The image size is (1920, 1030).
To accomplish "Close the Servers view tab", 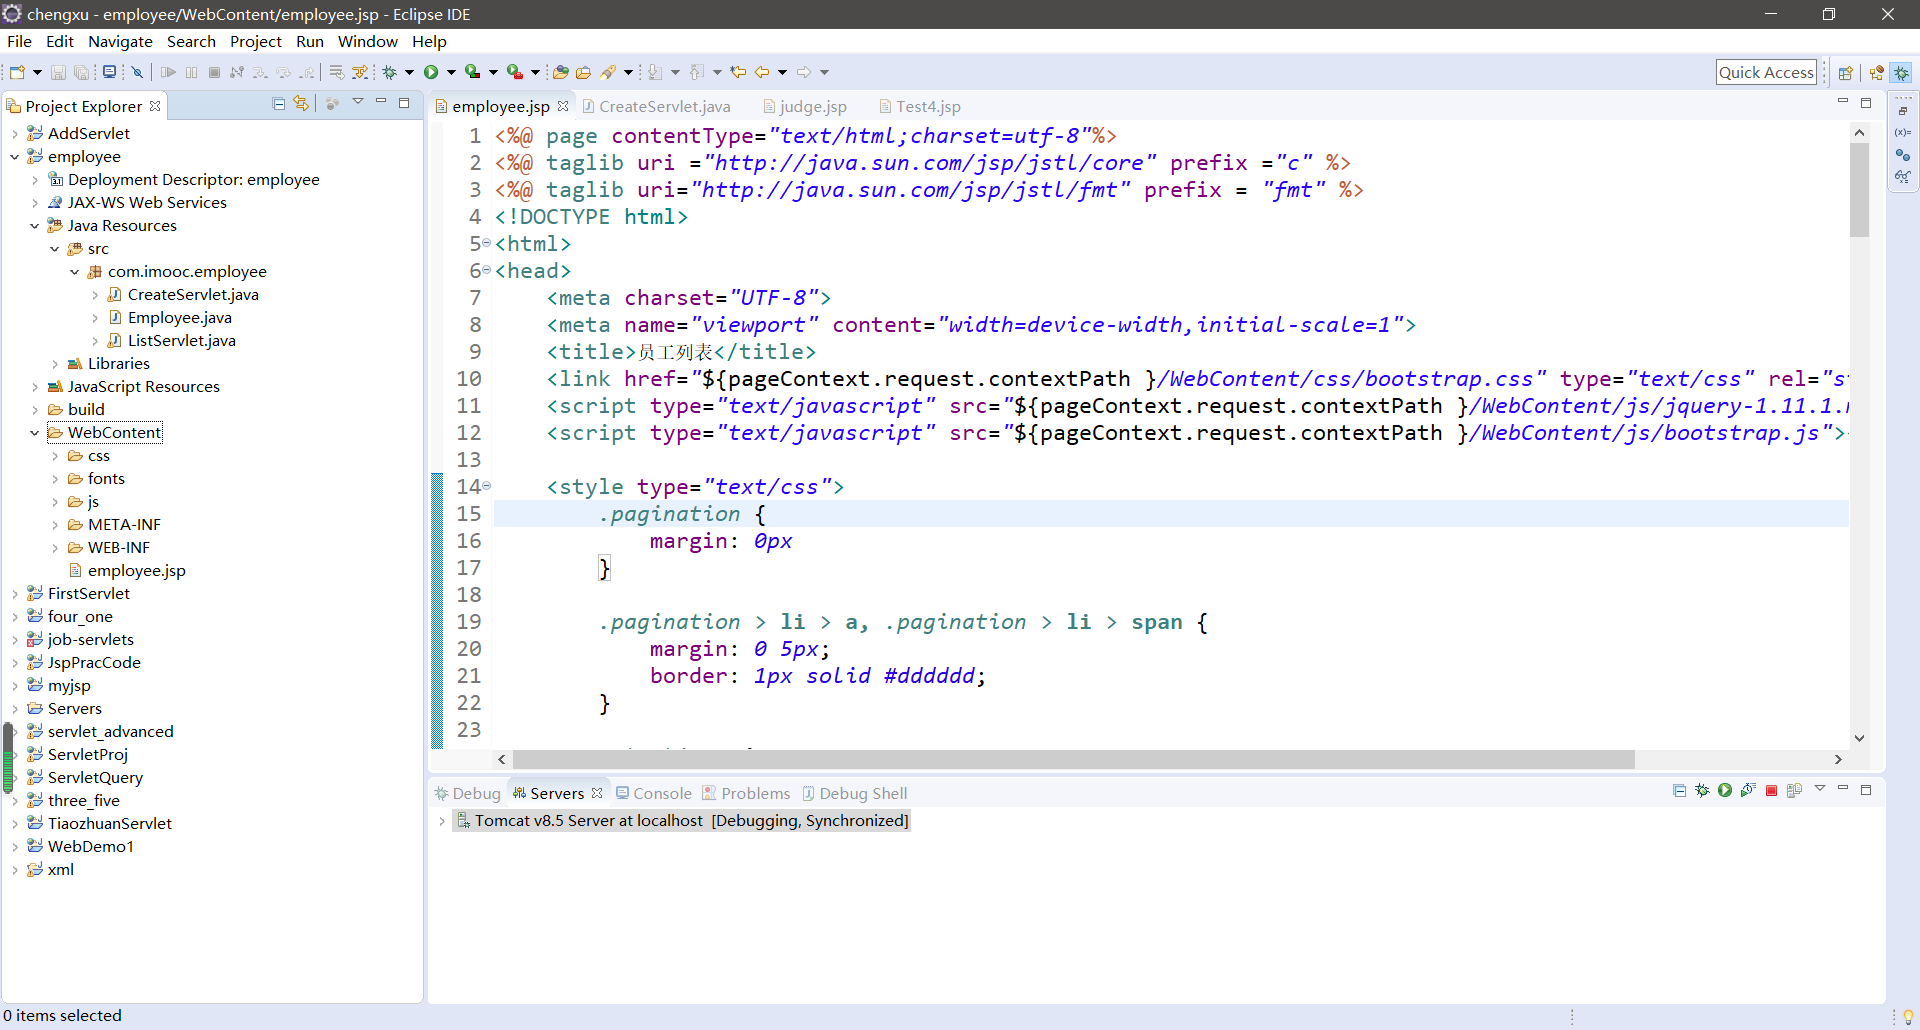I will pyautogui.click(x=597, y=793).
